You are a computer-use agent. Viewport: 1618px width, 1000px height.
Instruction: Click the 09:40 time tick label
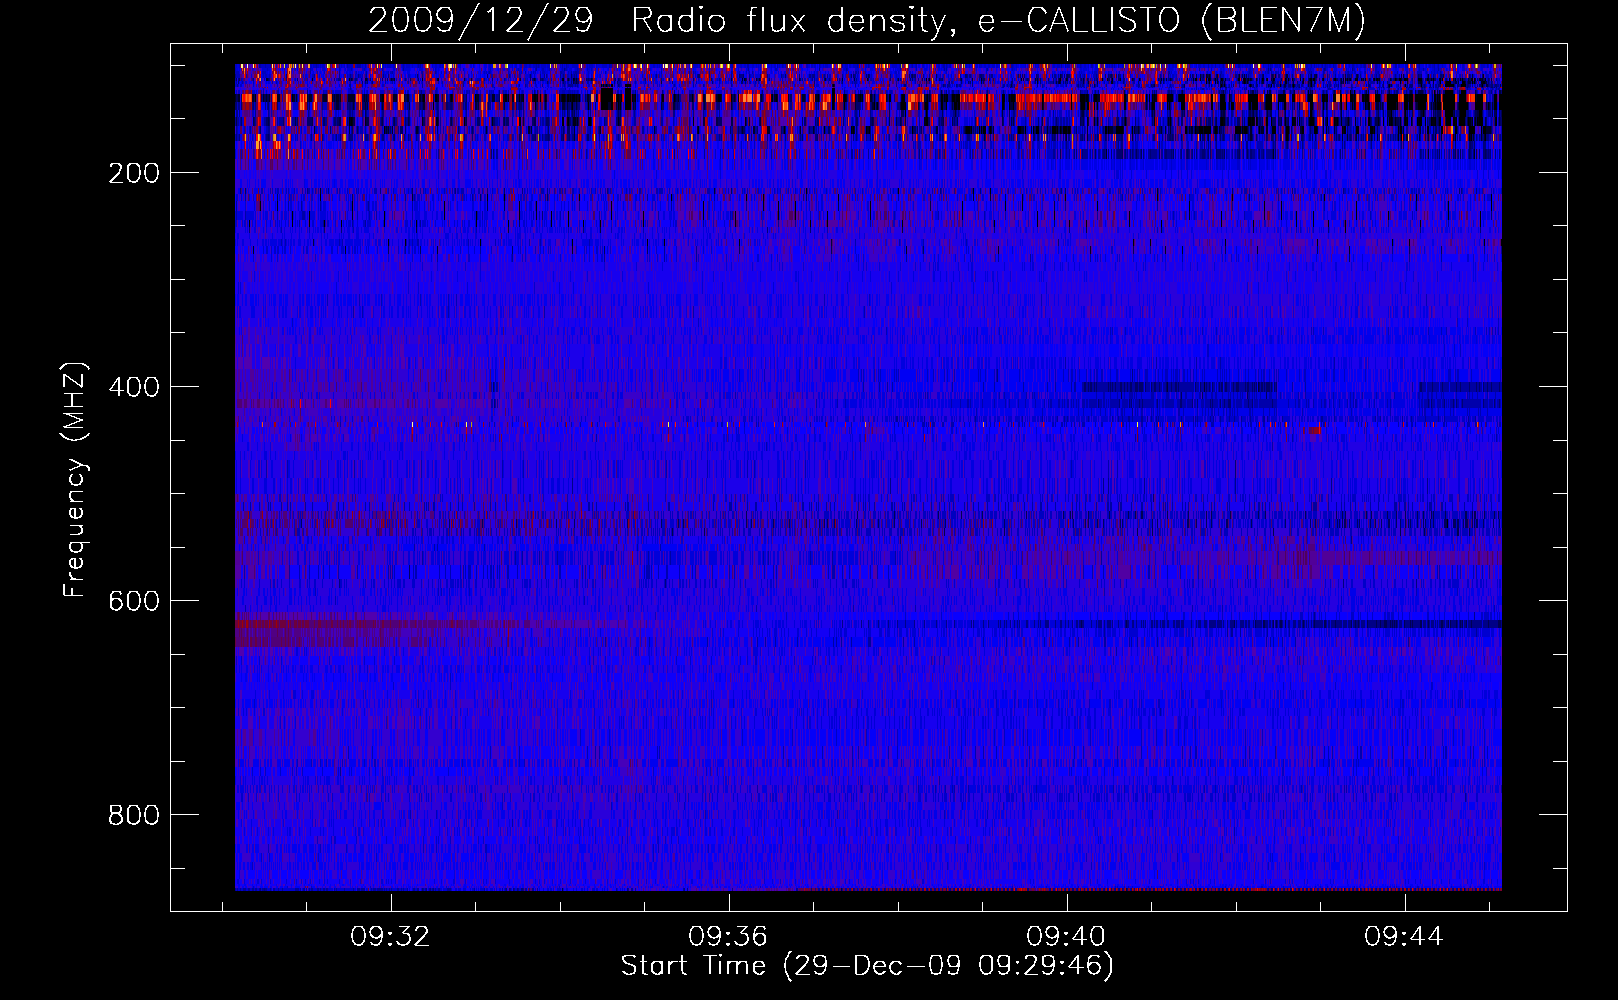click(1067, 936)
